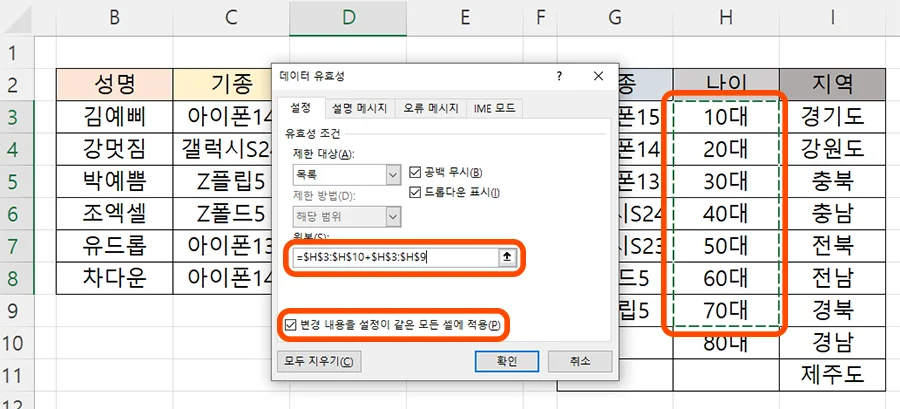
Task: Click cell containing Z플립5 in column C
Action: (223, 182)
